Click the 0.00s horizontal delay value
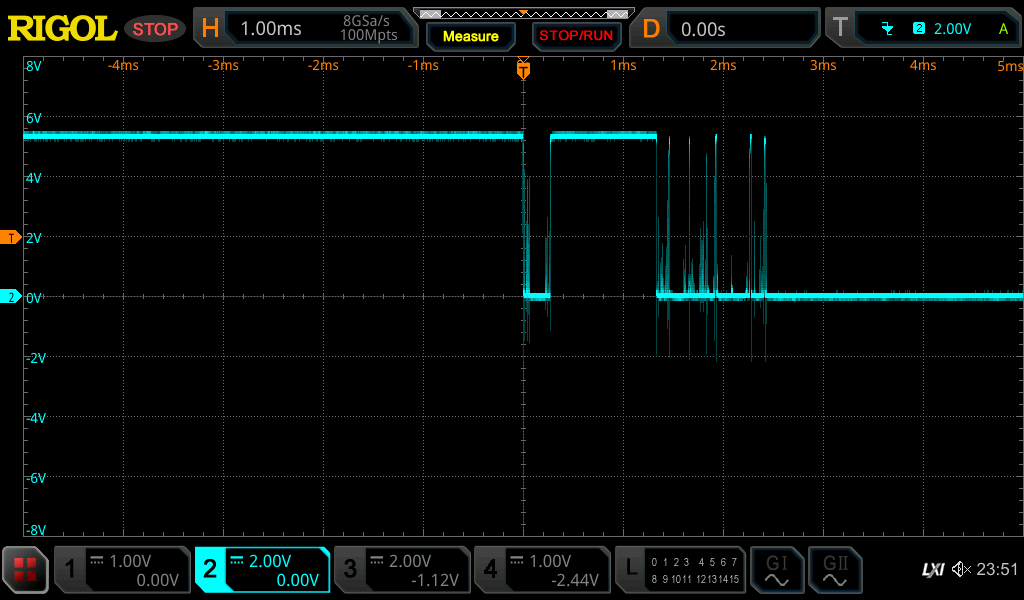The height and width of the screenshot is (600, 1024). coord(703,29)
